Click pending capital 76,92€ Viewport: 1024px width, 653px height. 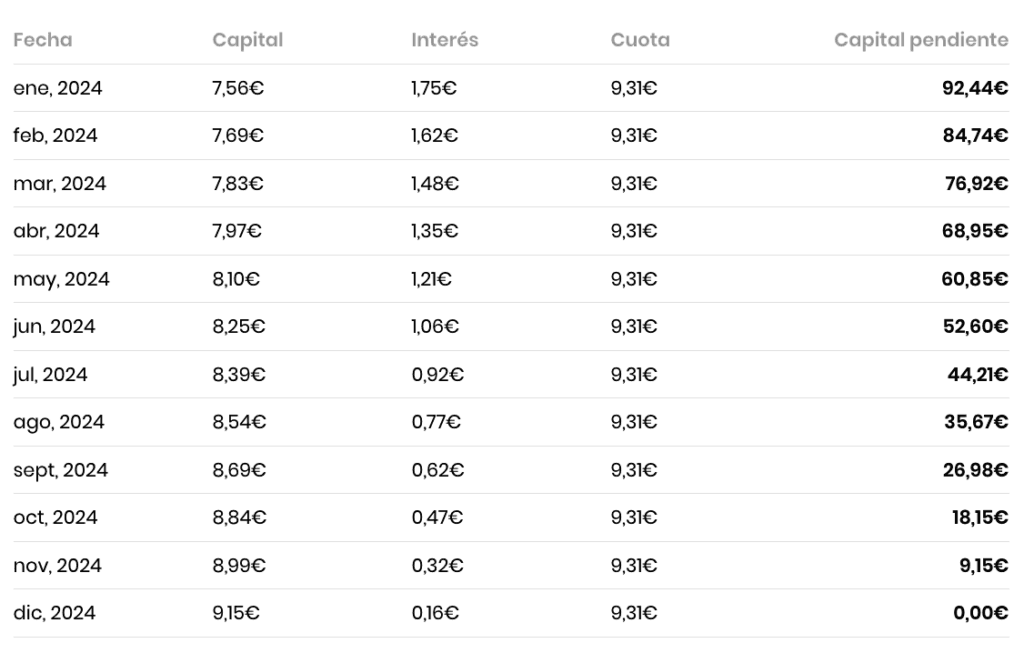click(x=974, y=184)
